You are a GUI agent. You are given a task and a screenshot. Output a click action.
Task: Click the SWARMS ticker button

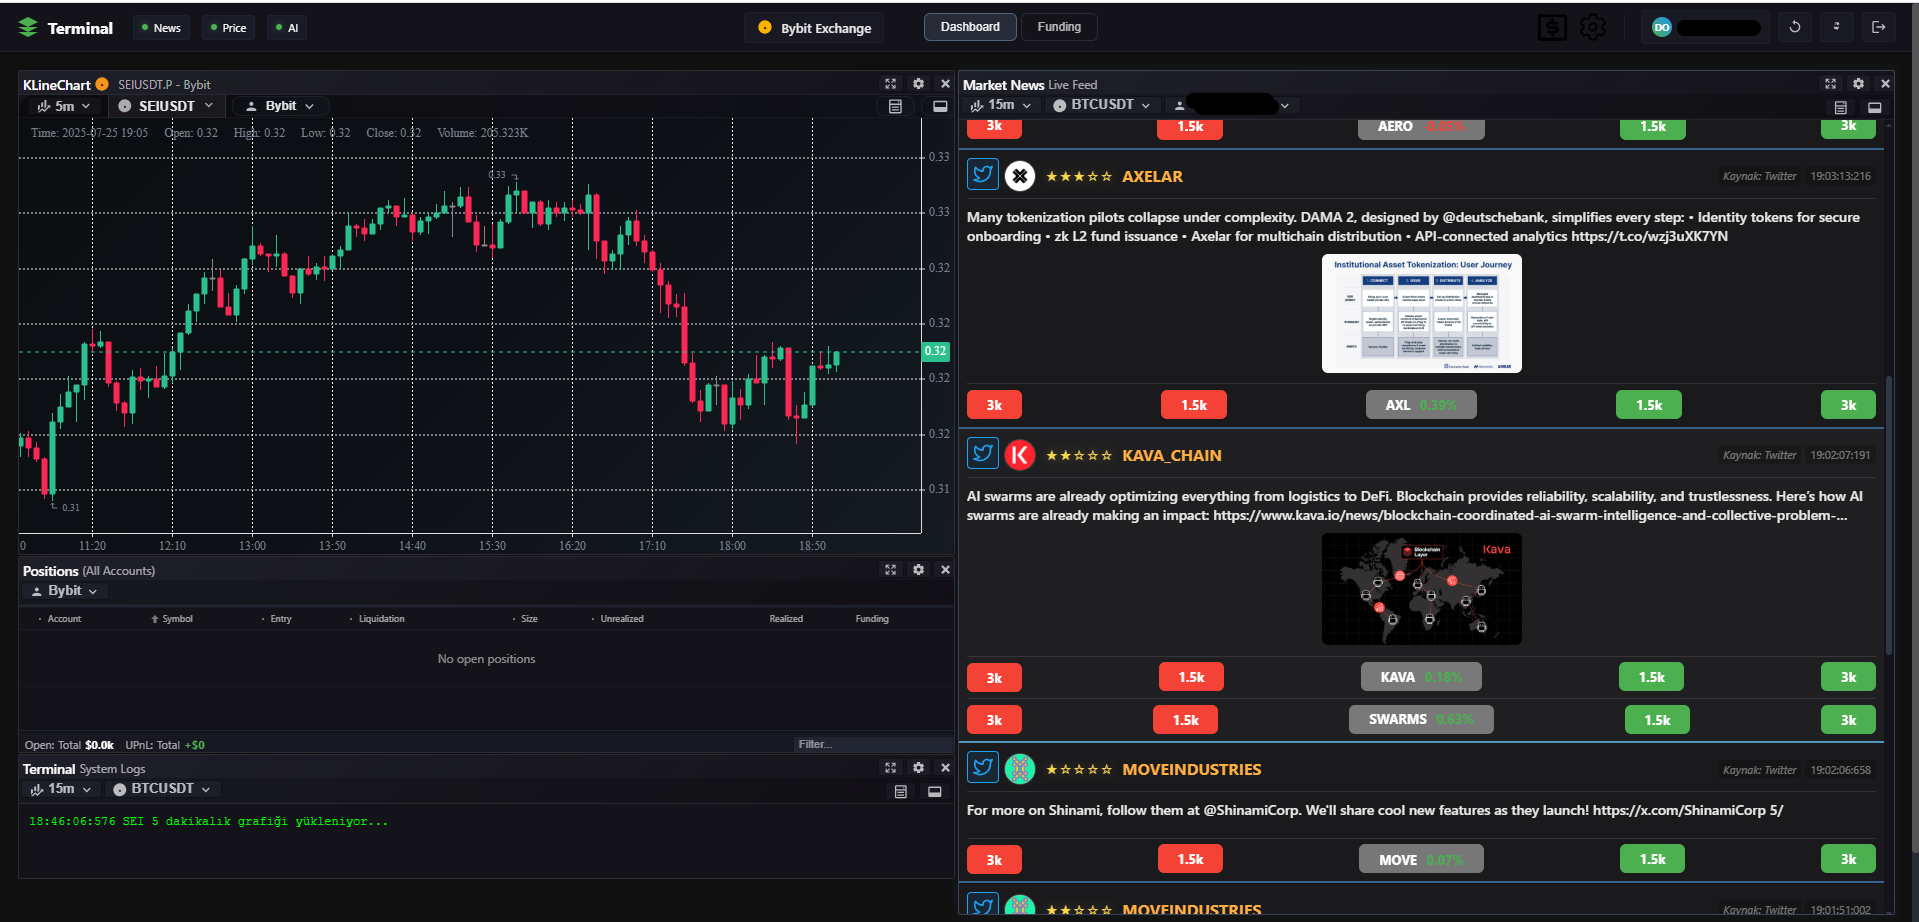click(x=1421, y=719)
